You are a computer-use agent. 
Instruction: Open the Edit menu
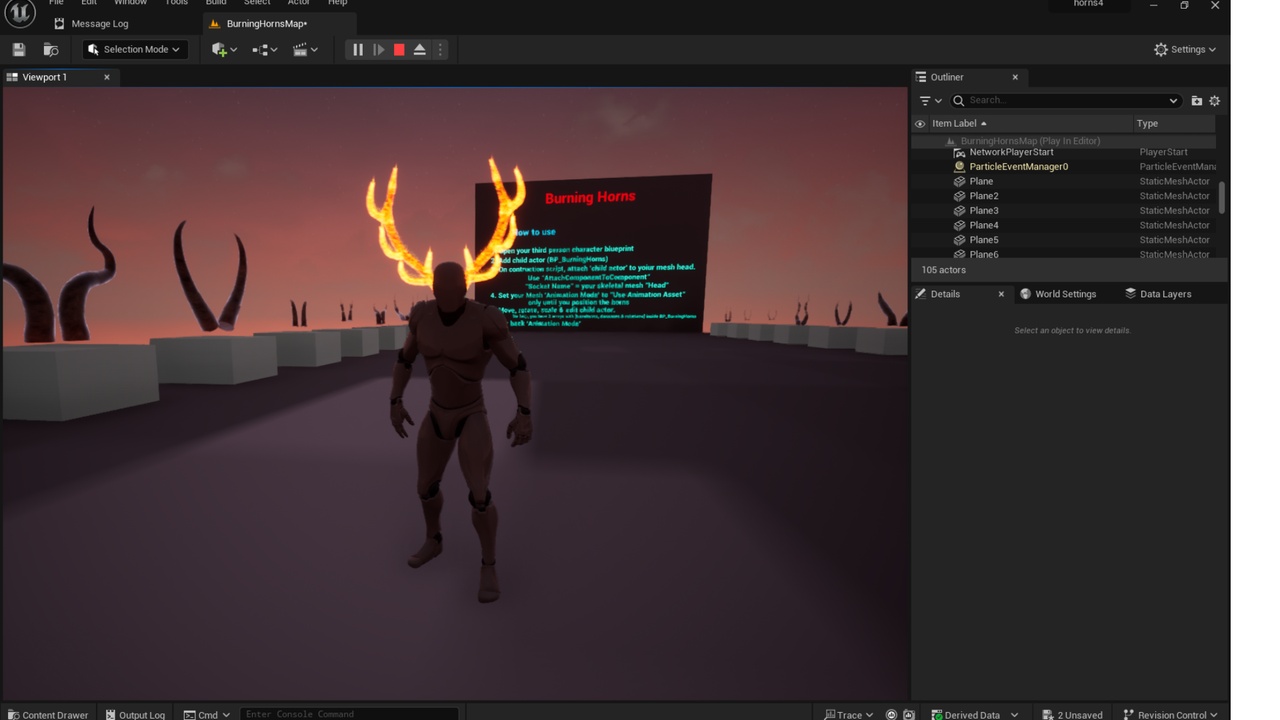pos(89,3)
